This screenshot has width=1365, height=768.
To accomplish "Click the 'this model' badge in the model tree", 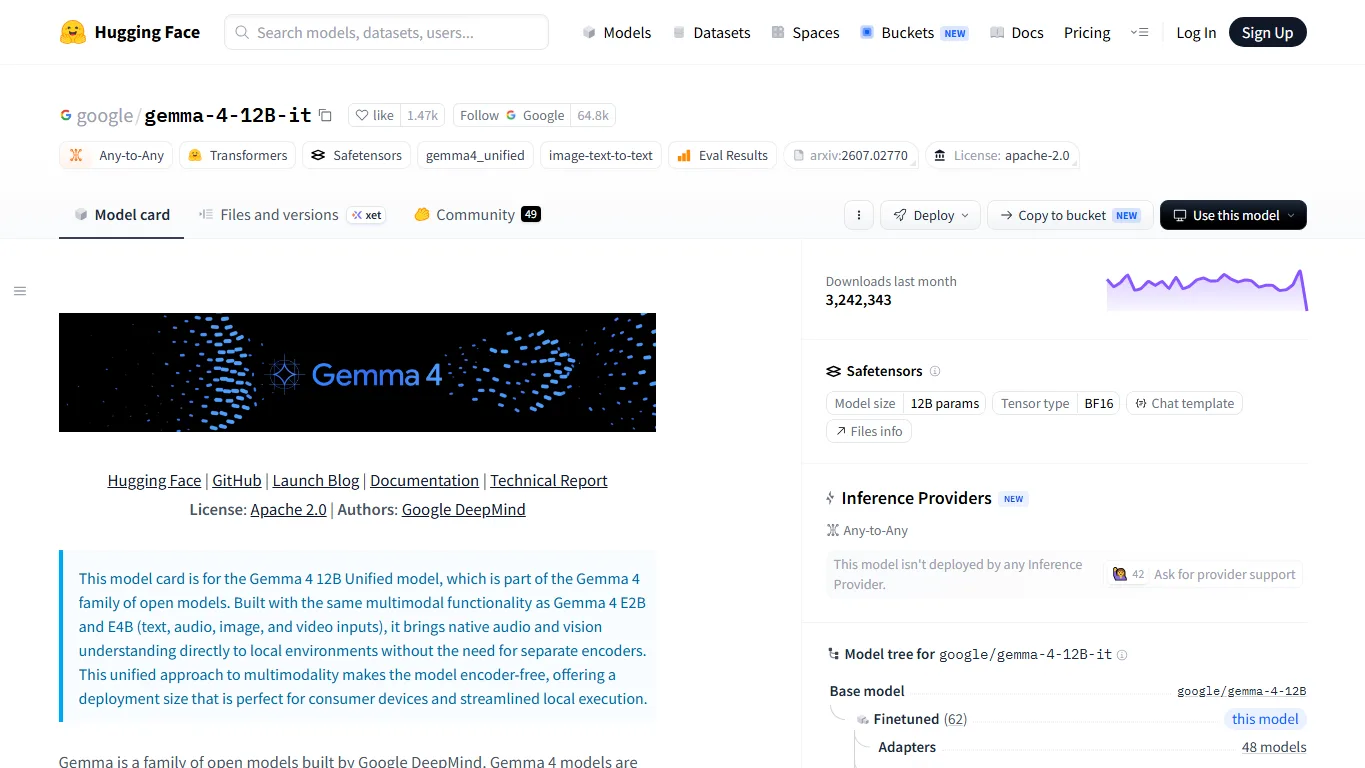I will pyautogui.click(x=1265, y=719).
